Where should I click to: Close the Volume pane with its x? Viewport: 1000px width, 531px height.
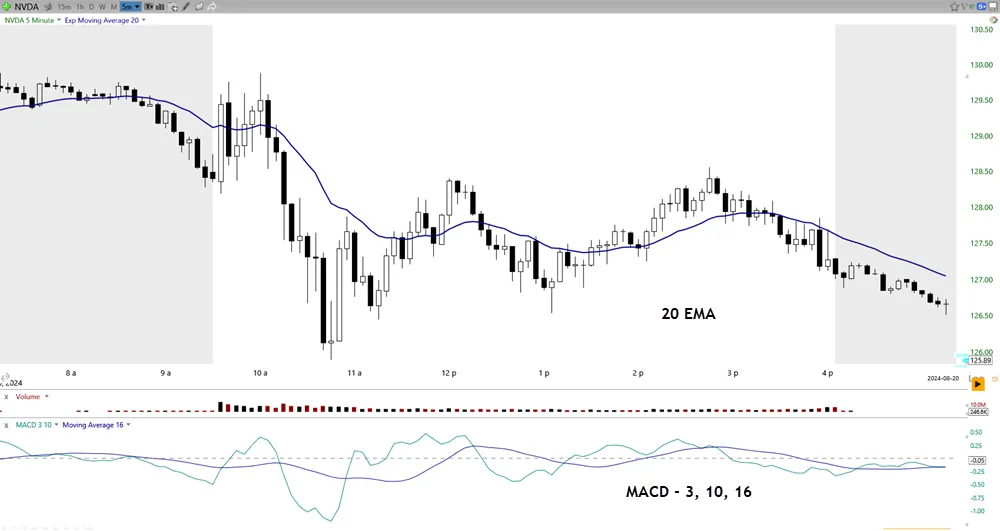6,396
